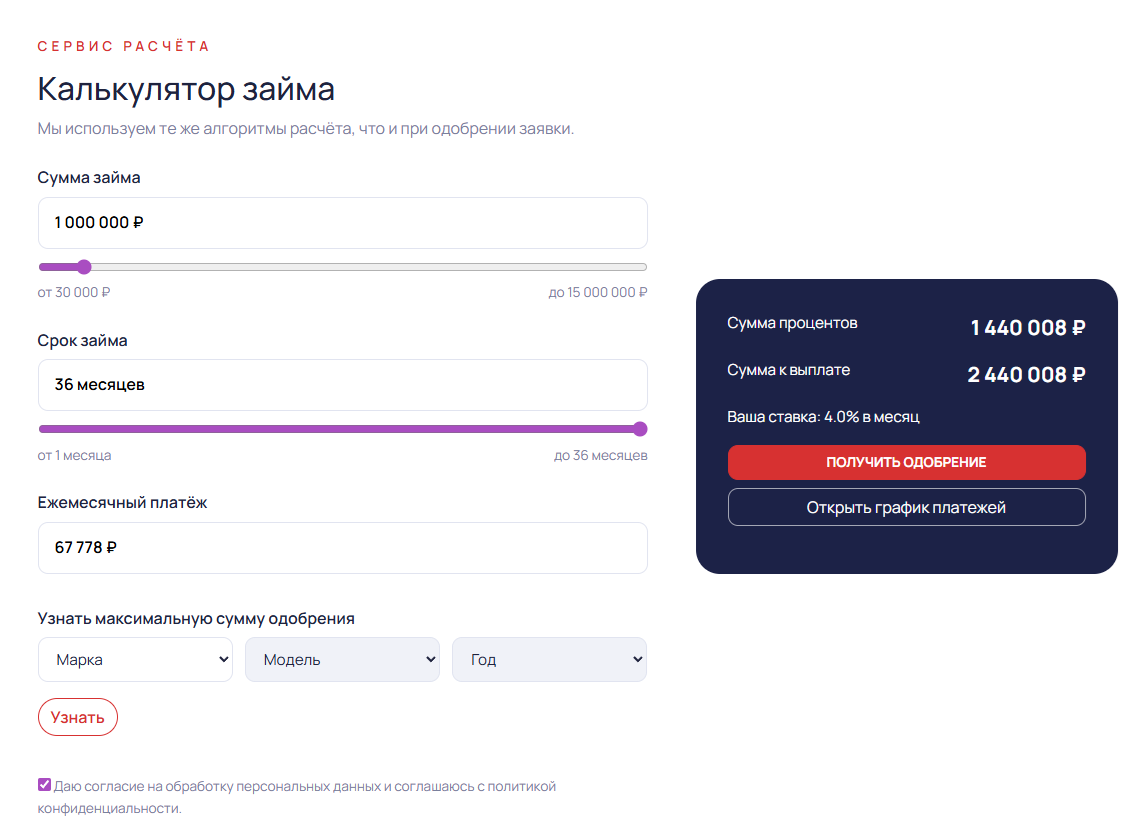The image size is (1140, 839).
Task: Click the Срок займа input field
Action: 342,385
